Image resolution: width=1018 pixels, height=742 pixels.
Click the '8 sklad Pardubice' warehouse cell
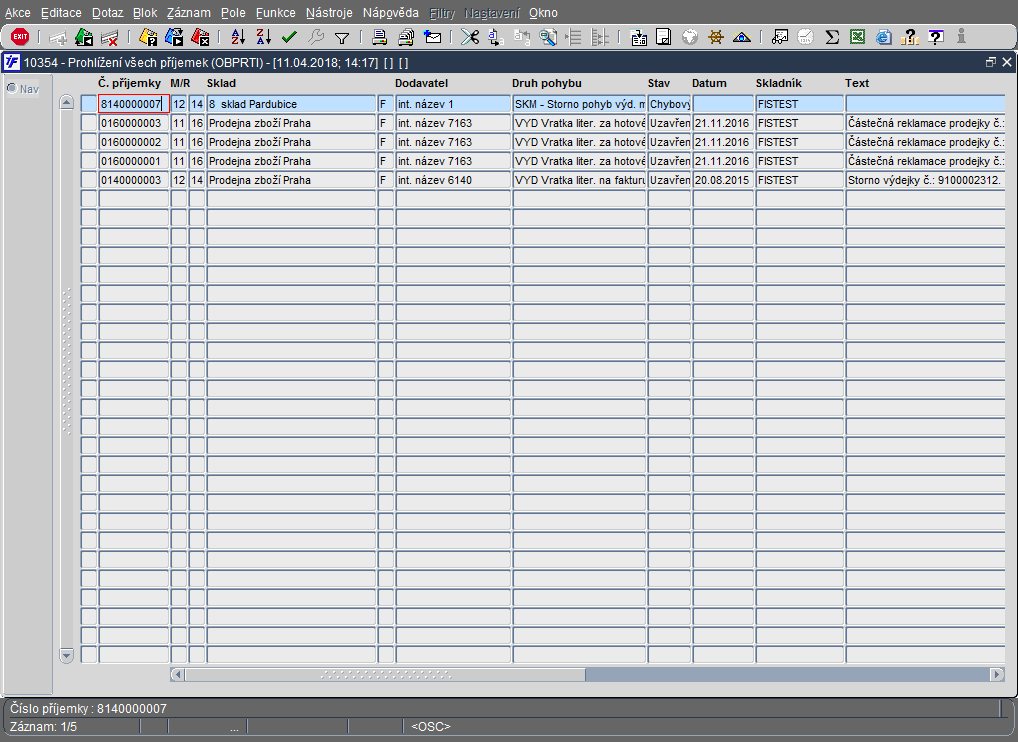(291, 104)
